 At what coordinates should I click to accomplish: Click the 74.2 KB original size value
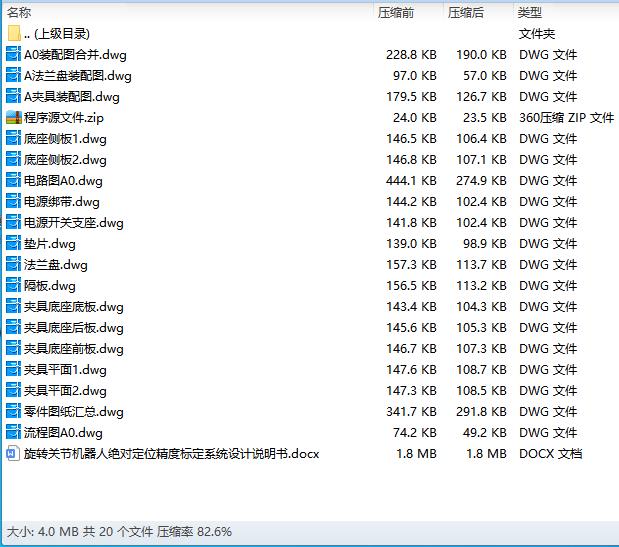[415, 432]
